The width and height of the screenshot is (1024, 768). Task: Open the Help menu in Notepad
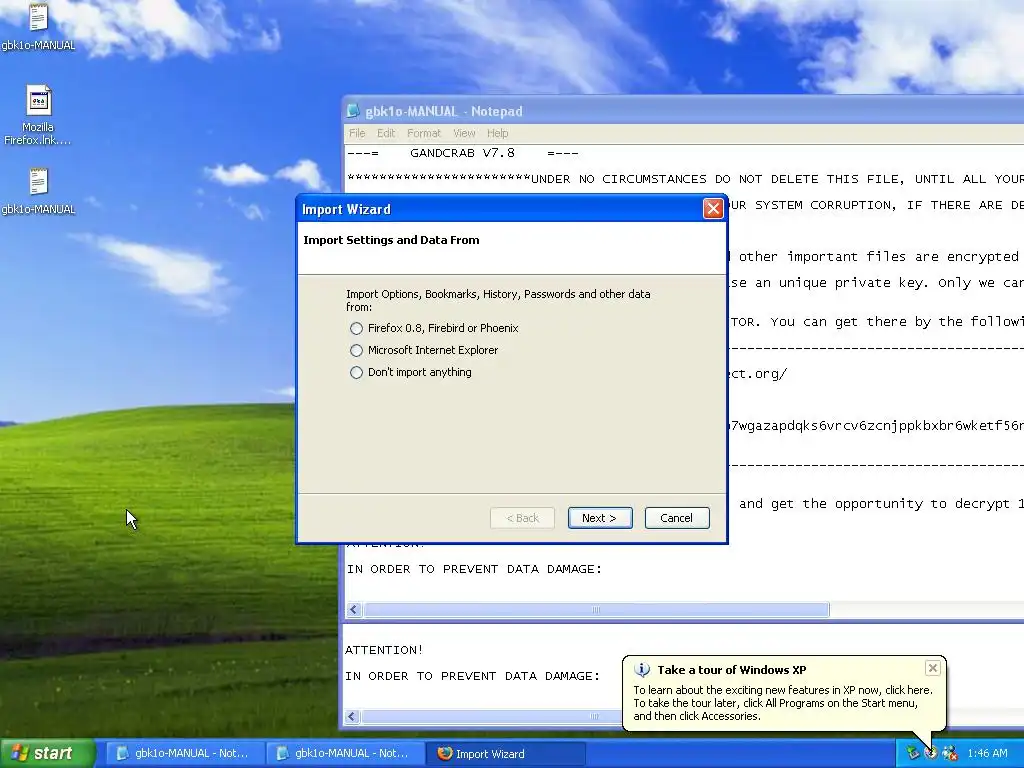[497, 133]
